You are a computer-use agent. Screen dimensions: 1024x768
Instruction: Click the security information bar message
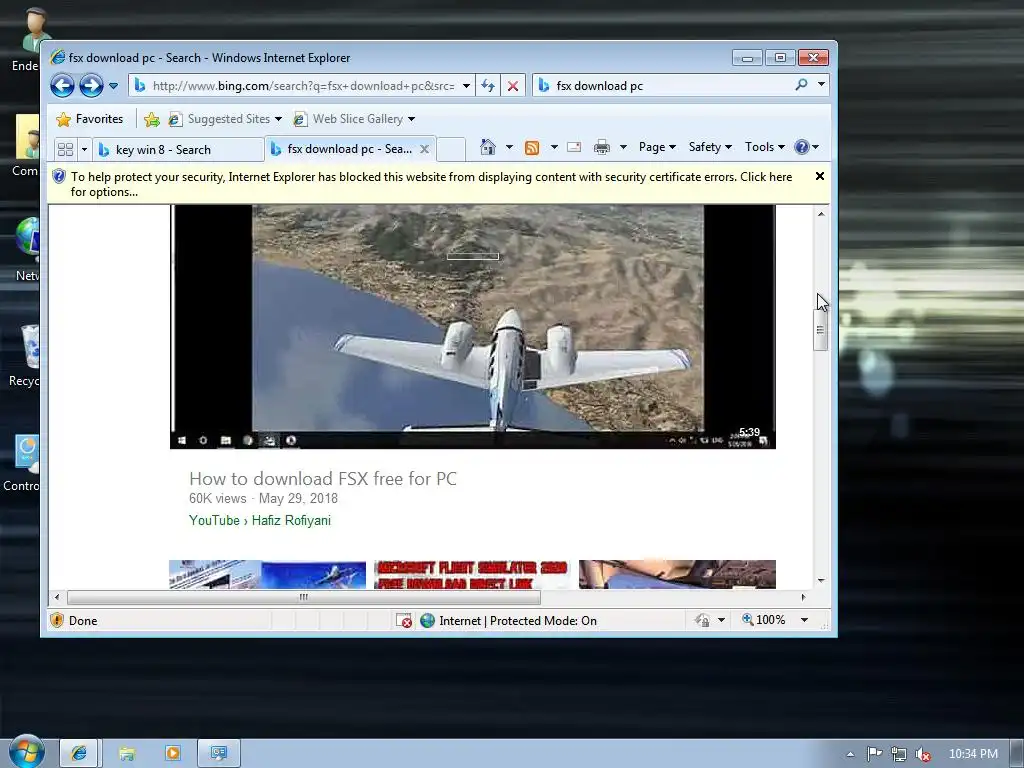tap(431, 184)
